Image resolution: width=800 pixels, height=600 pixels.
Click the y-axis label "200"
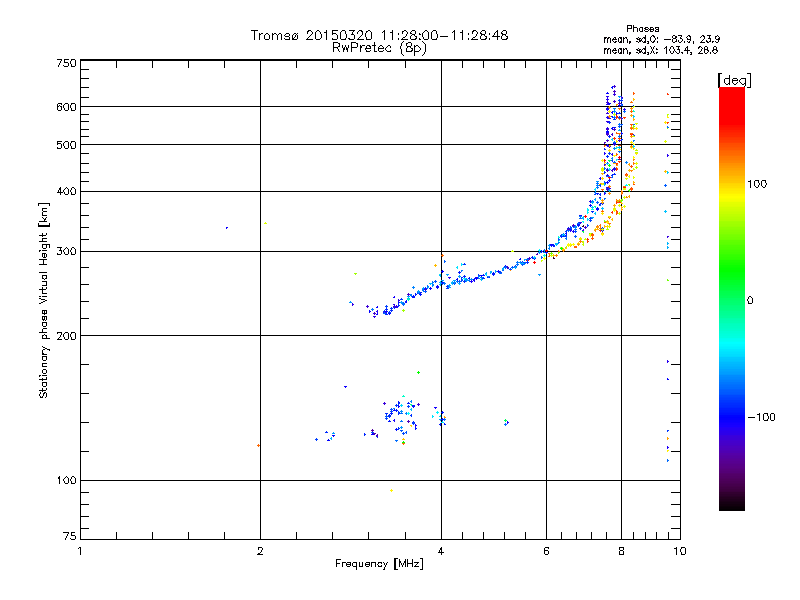point(66,336)
